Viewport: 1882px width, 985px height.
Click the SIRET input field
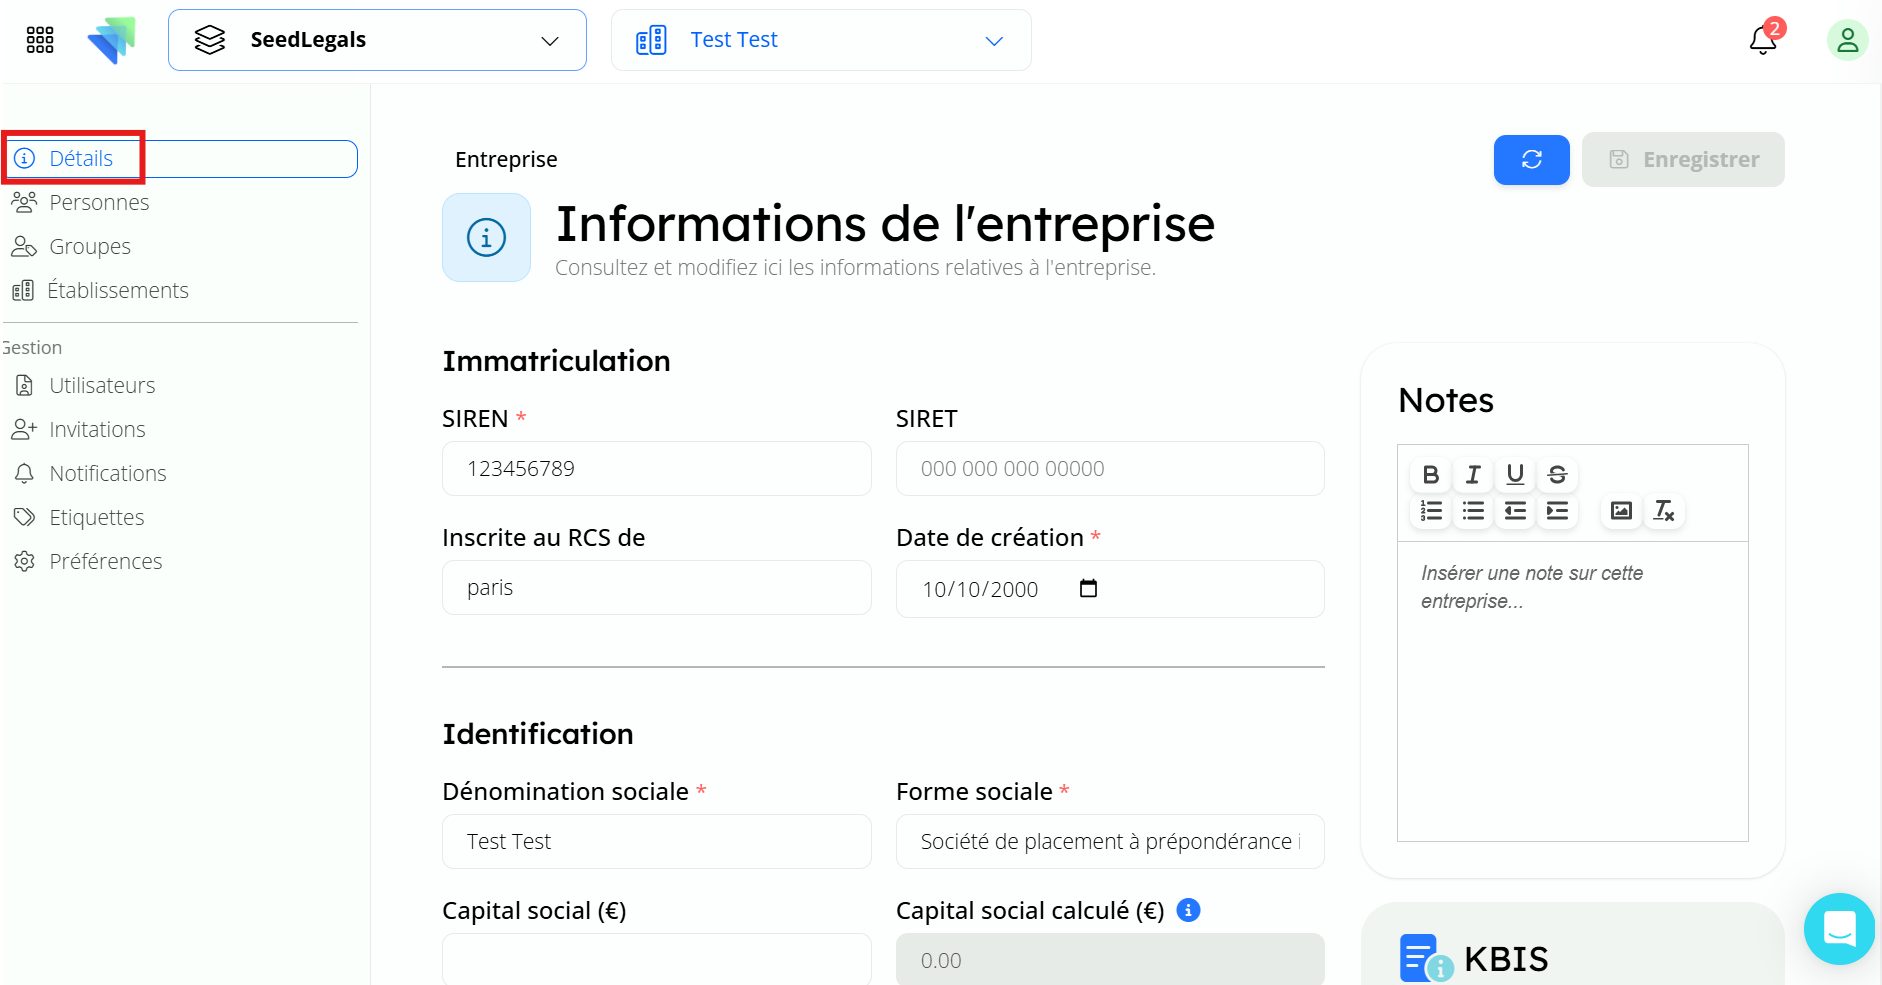click(1110, 469)
